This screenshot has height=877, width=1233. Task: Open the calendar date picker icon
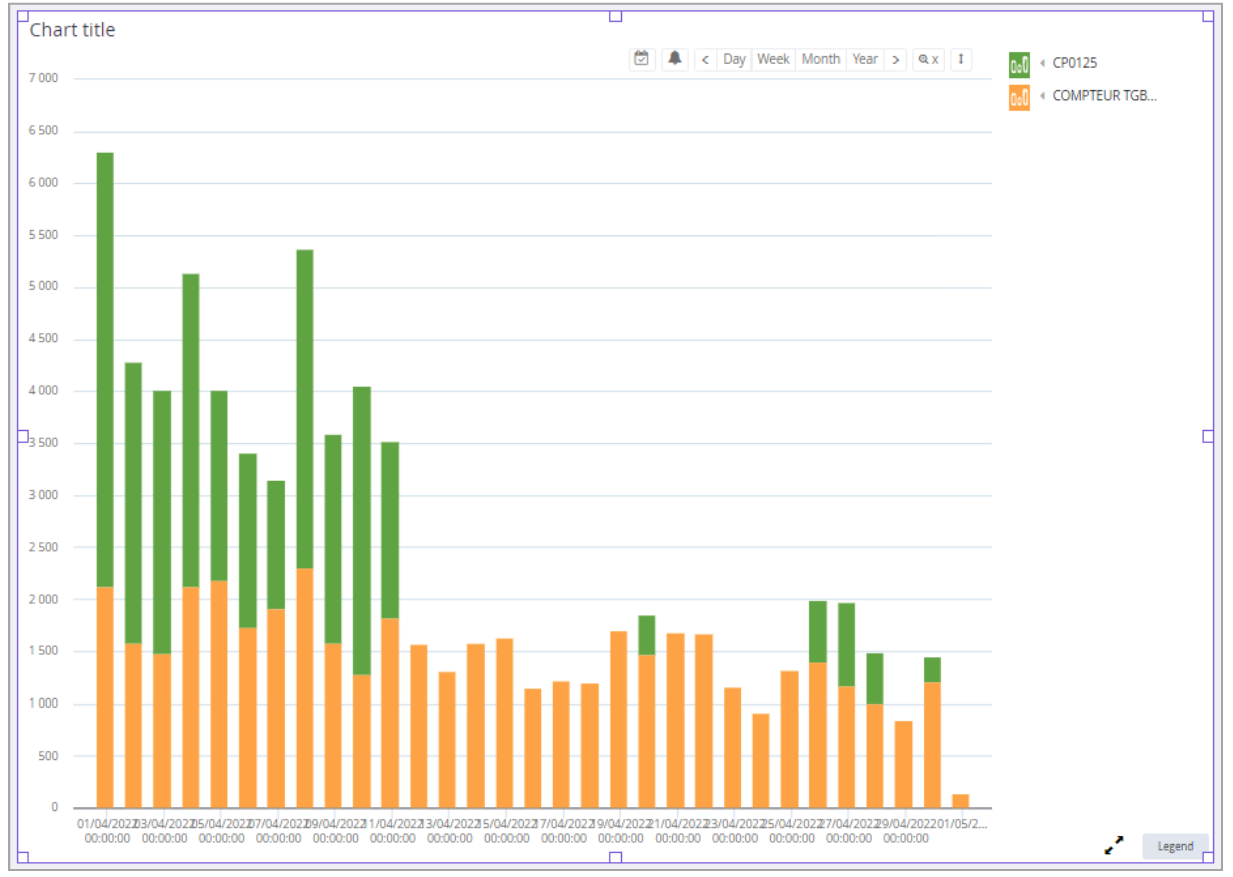tap(642, 59)
